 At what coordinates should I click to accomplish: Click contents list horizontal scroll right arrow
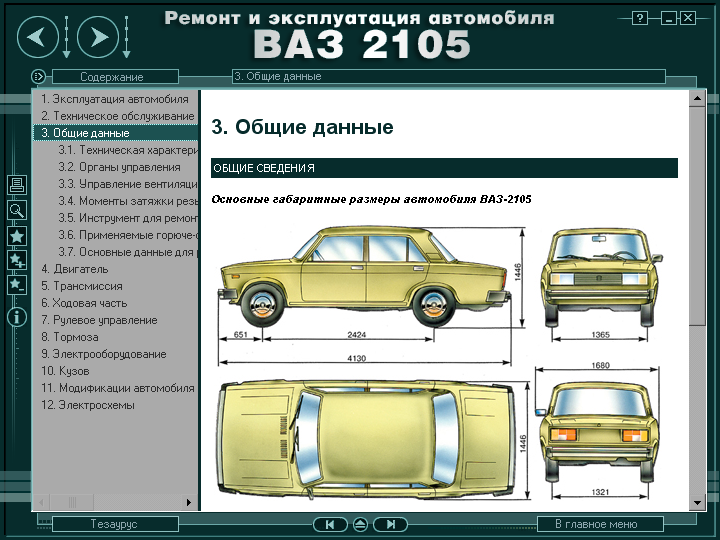pos(189,502)
